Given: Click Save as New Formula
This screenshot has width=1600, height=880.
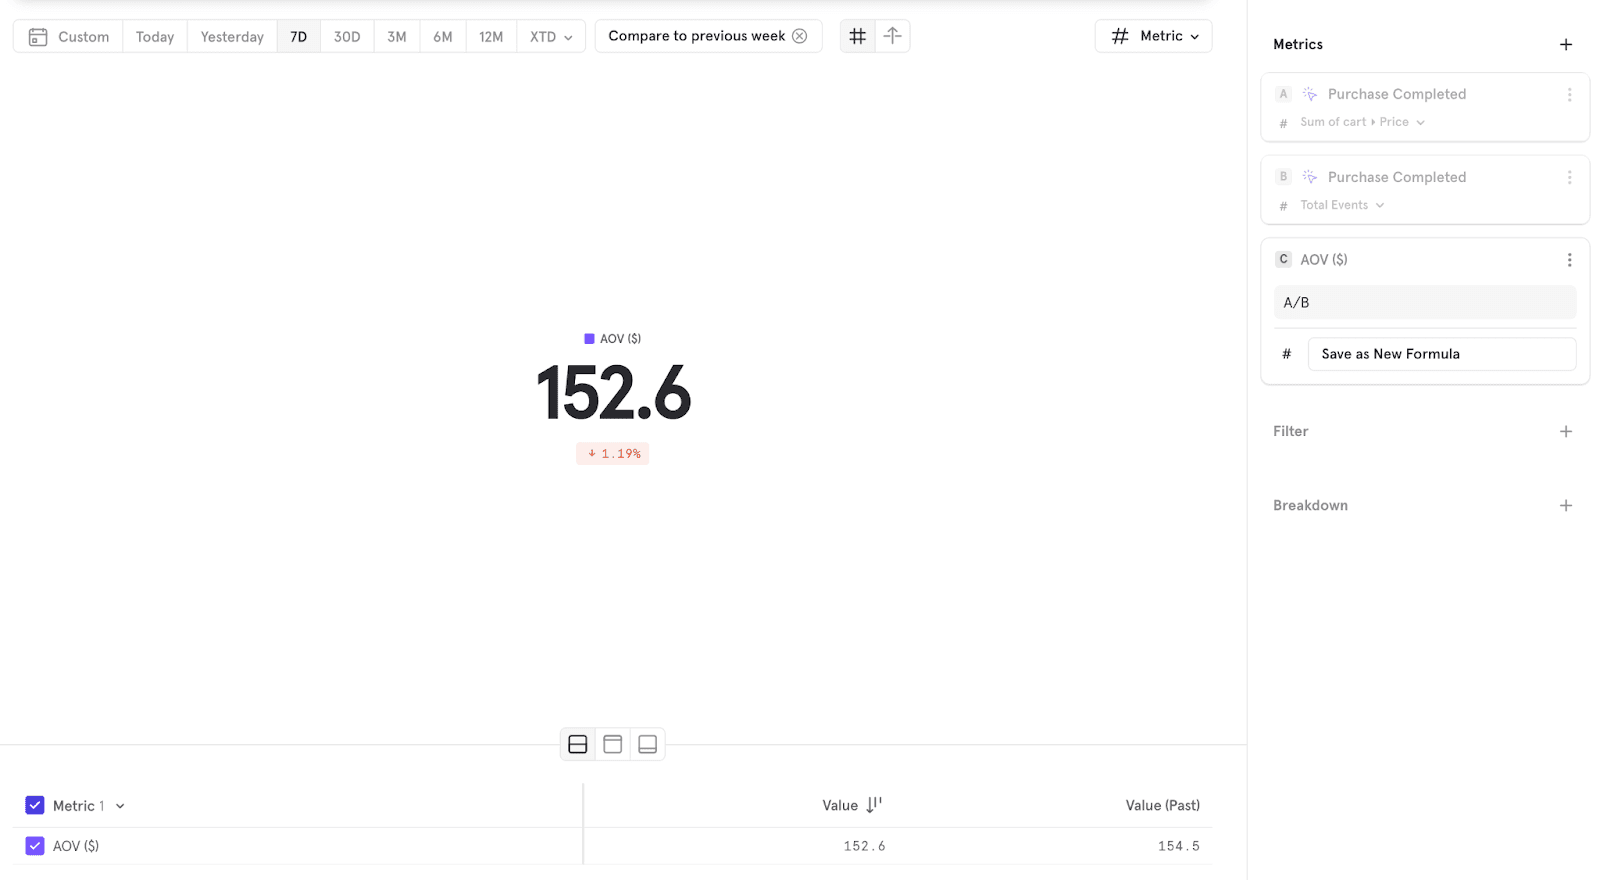Looking at the screenshot, I should click(1440, 354).
